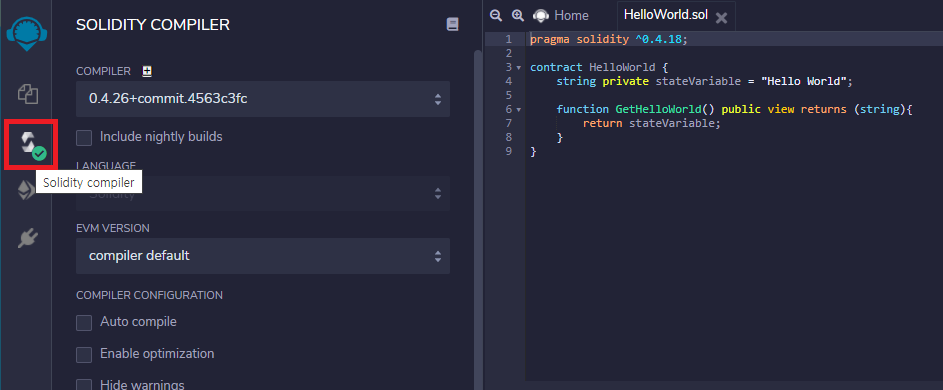The width and height of the screenshot is (943, 390).
Task: Click line number 9 in gutter
Action: coord(509,151)
